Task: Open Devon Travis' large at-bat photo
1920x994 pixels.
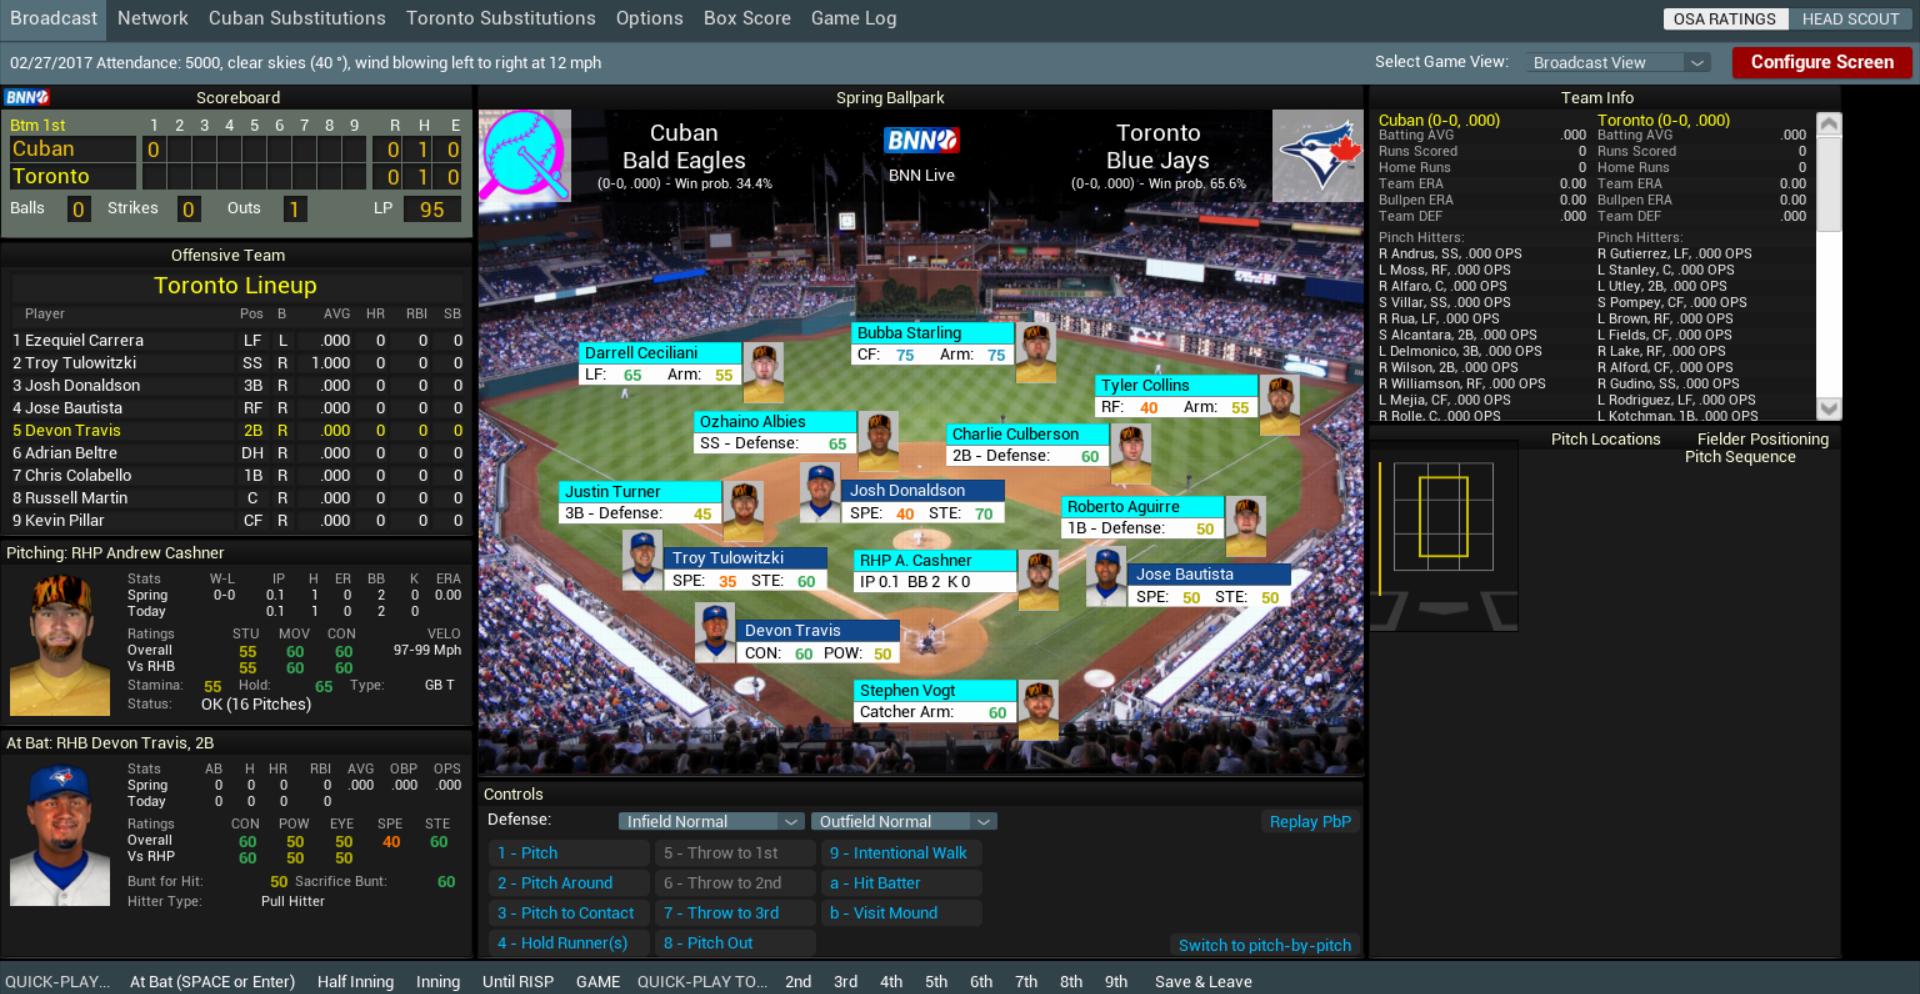Action: pos(60,835)
